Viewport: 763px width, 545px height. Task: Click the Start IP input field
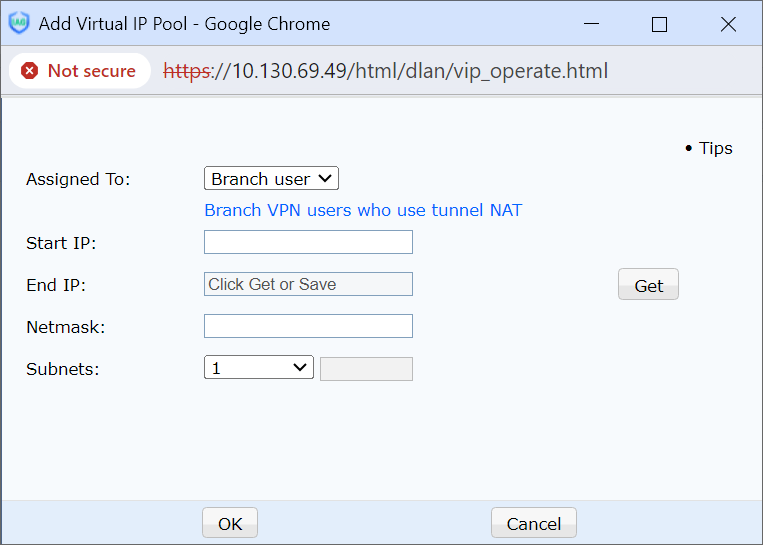coord(308,242)
